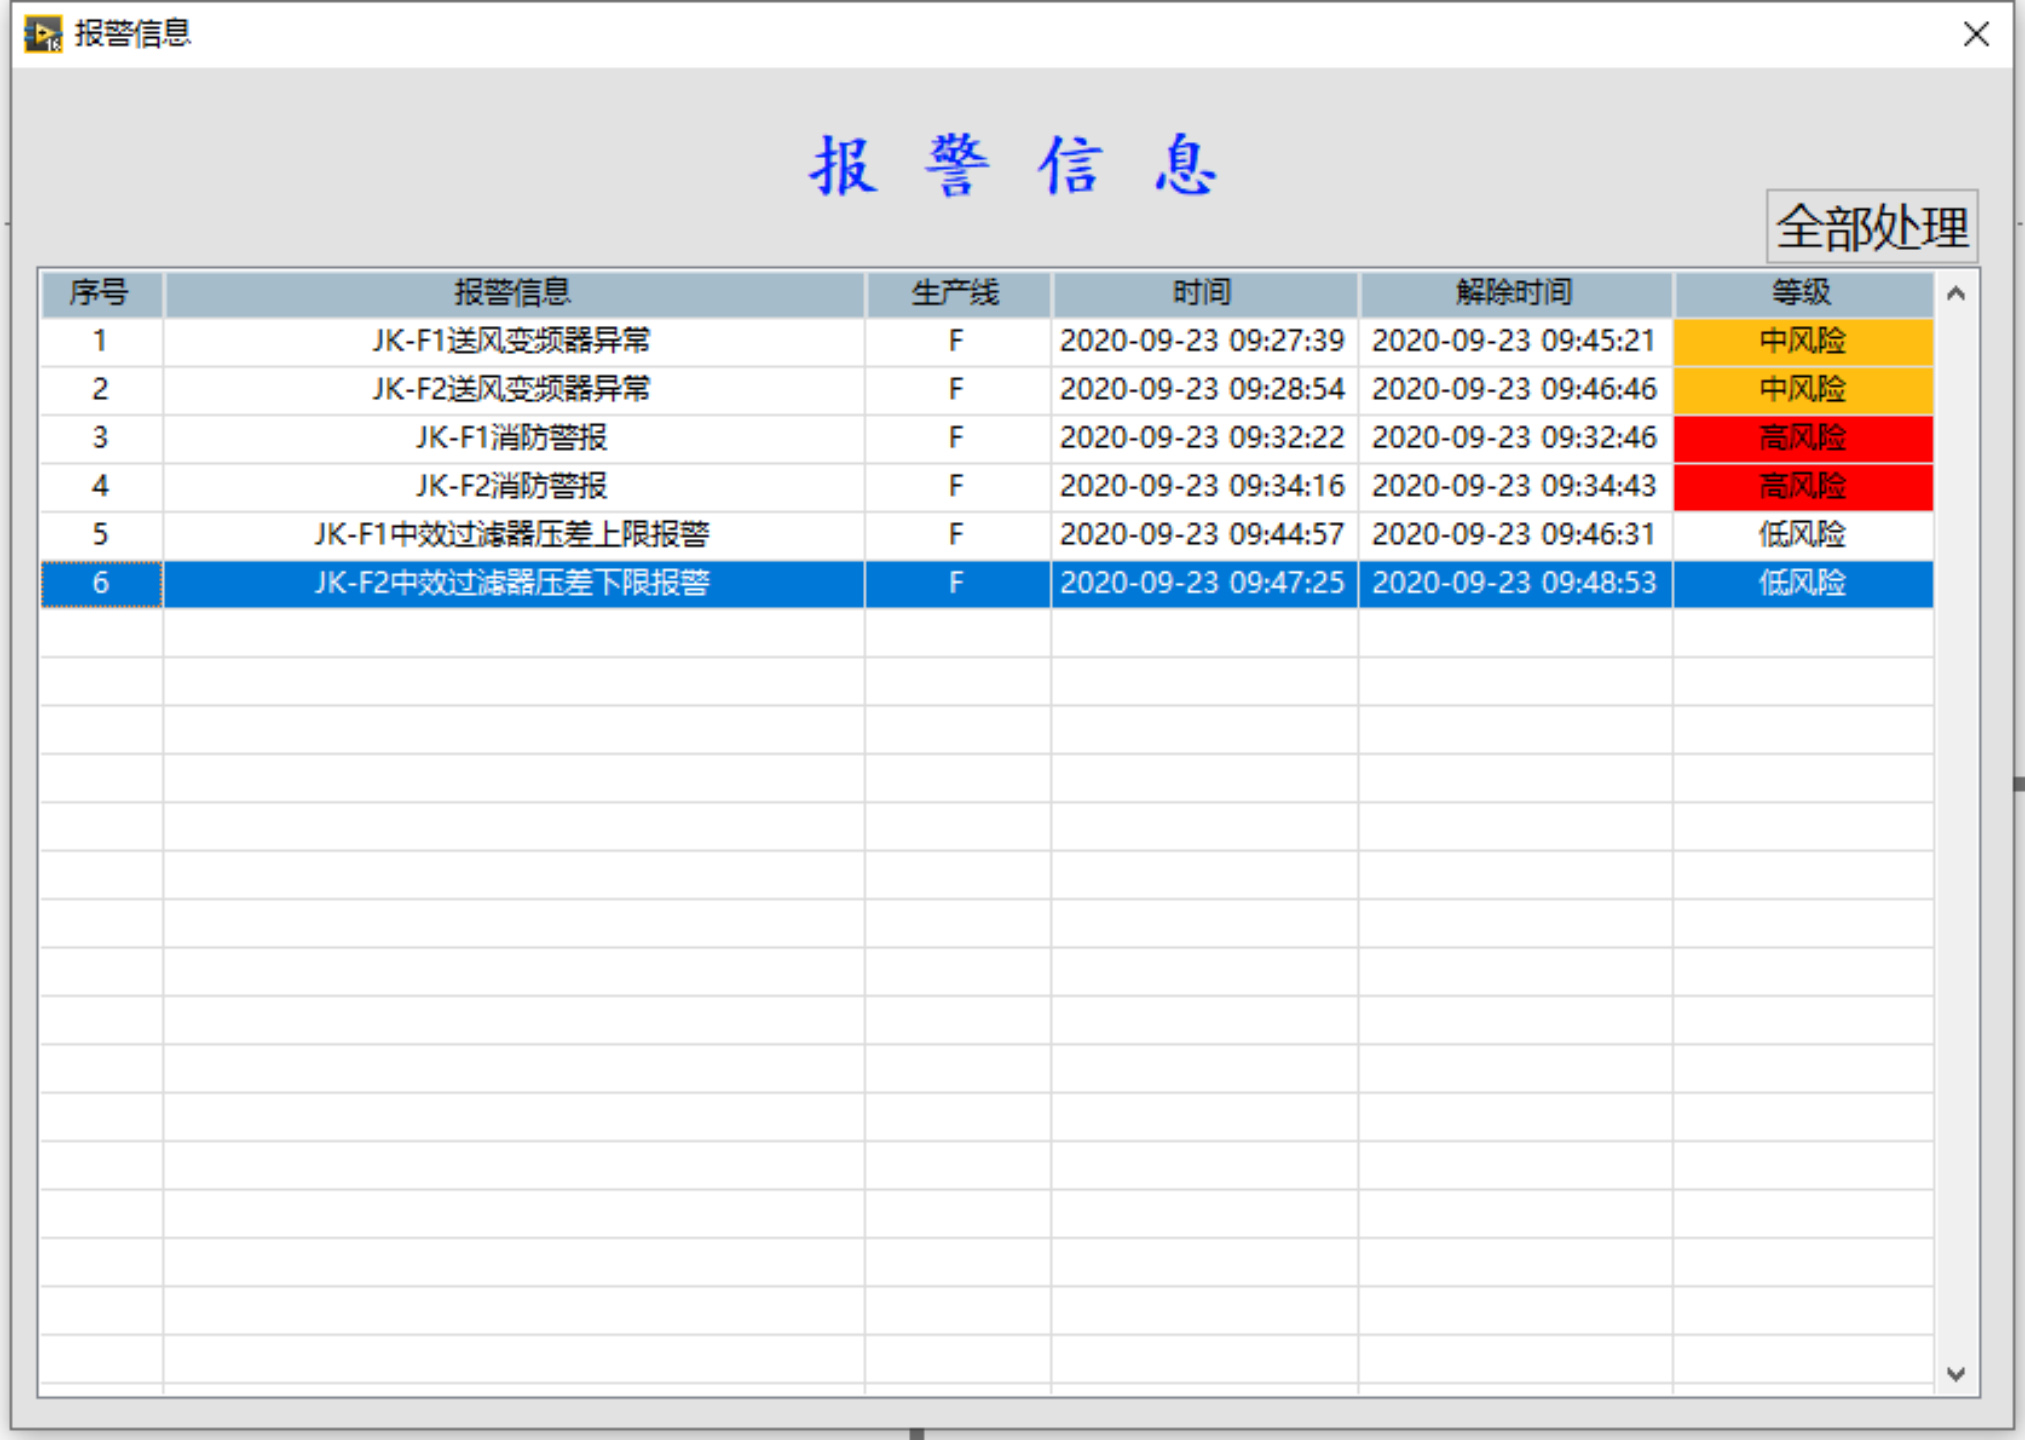Click time 2020-09-23 09:44:57
The width and height of the screenshot is (2025, 1440).
(x=1203, y=534)
